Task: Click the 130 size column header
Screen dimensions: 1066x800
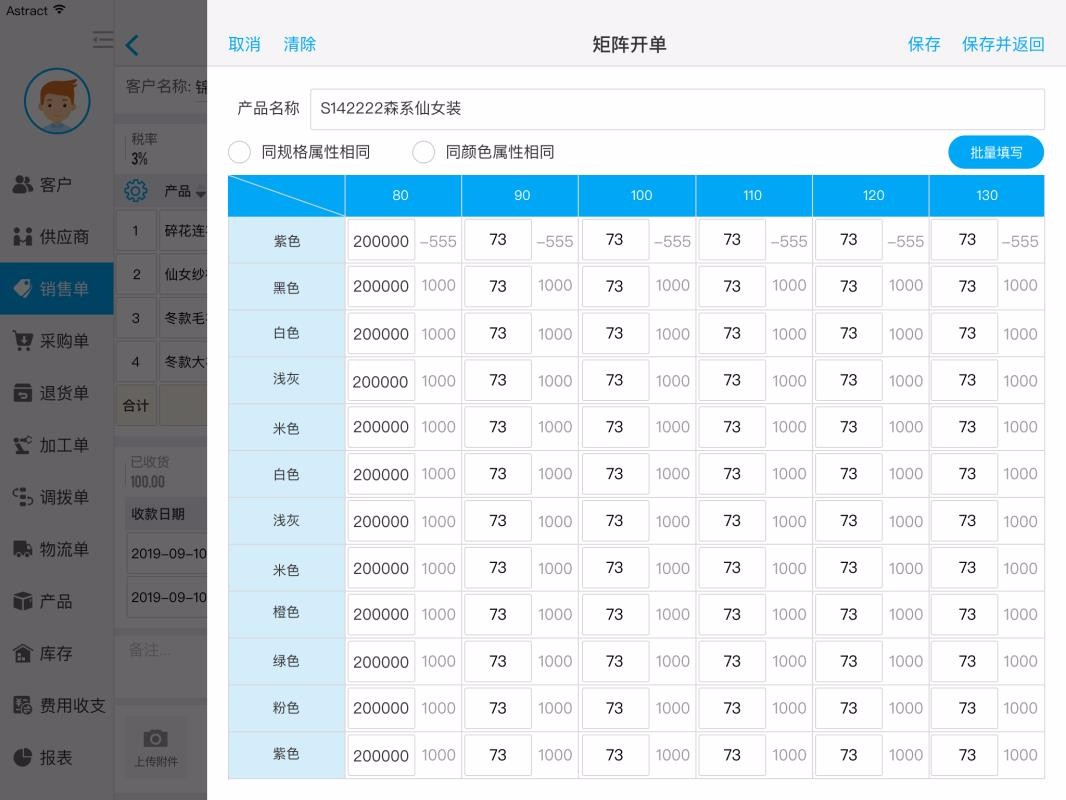Action: click(987, 196)
